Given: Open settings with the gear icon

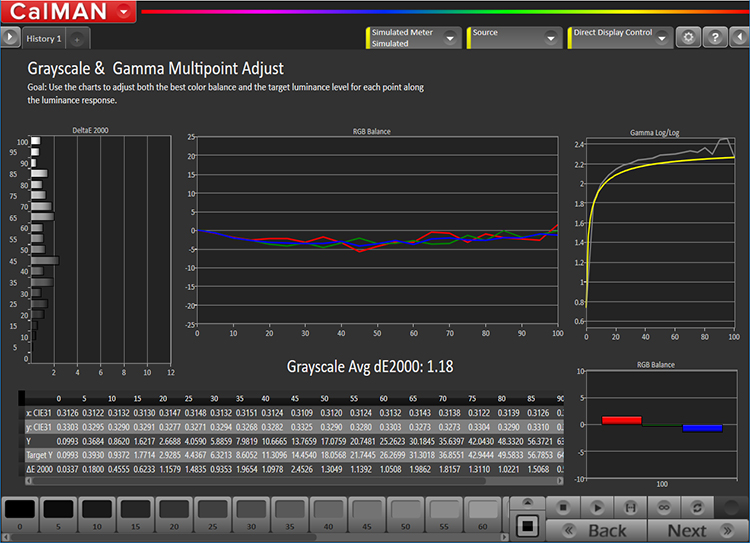Looking at the screenshot, I should 687,37.
